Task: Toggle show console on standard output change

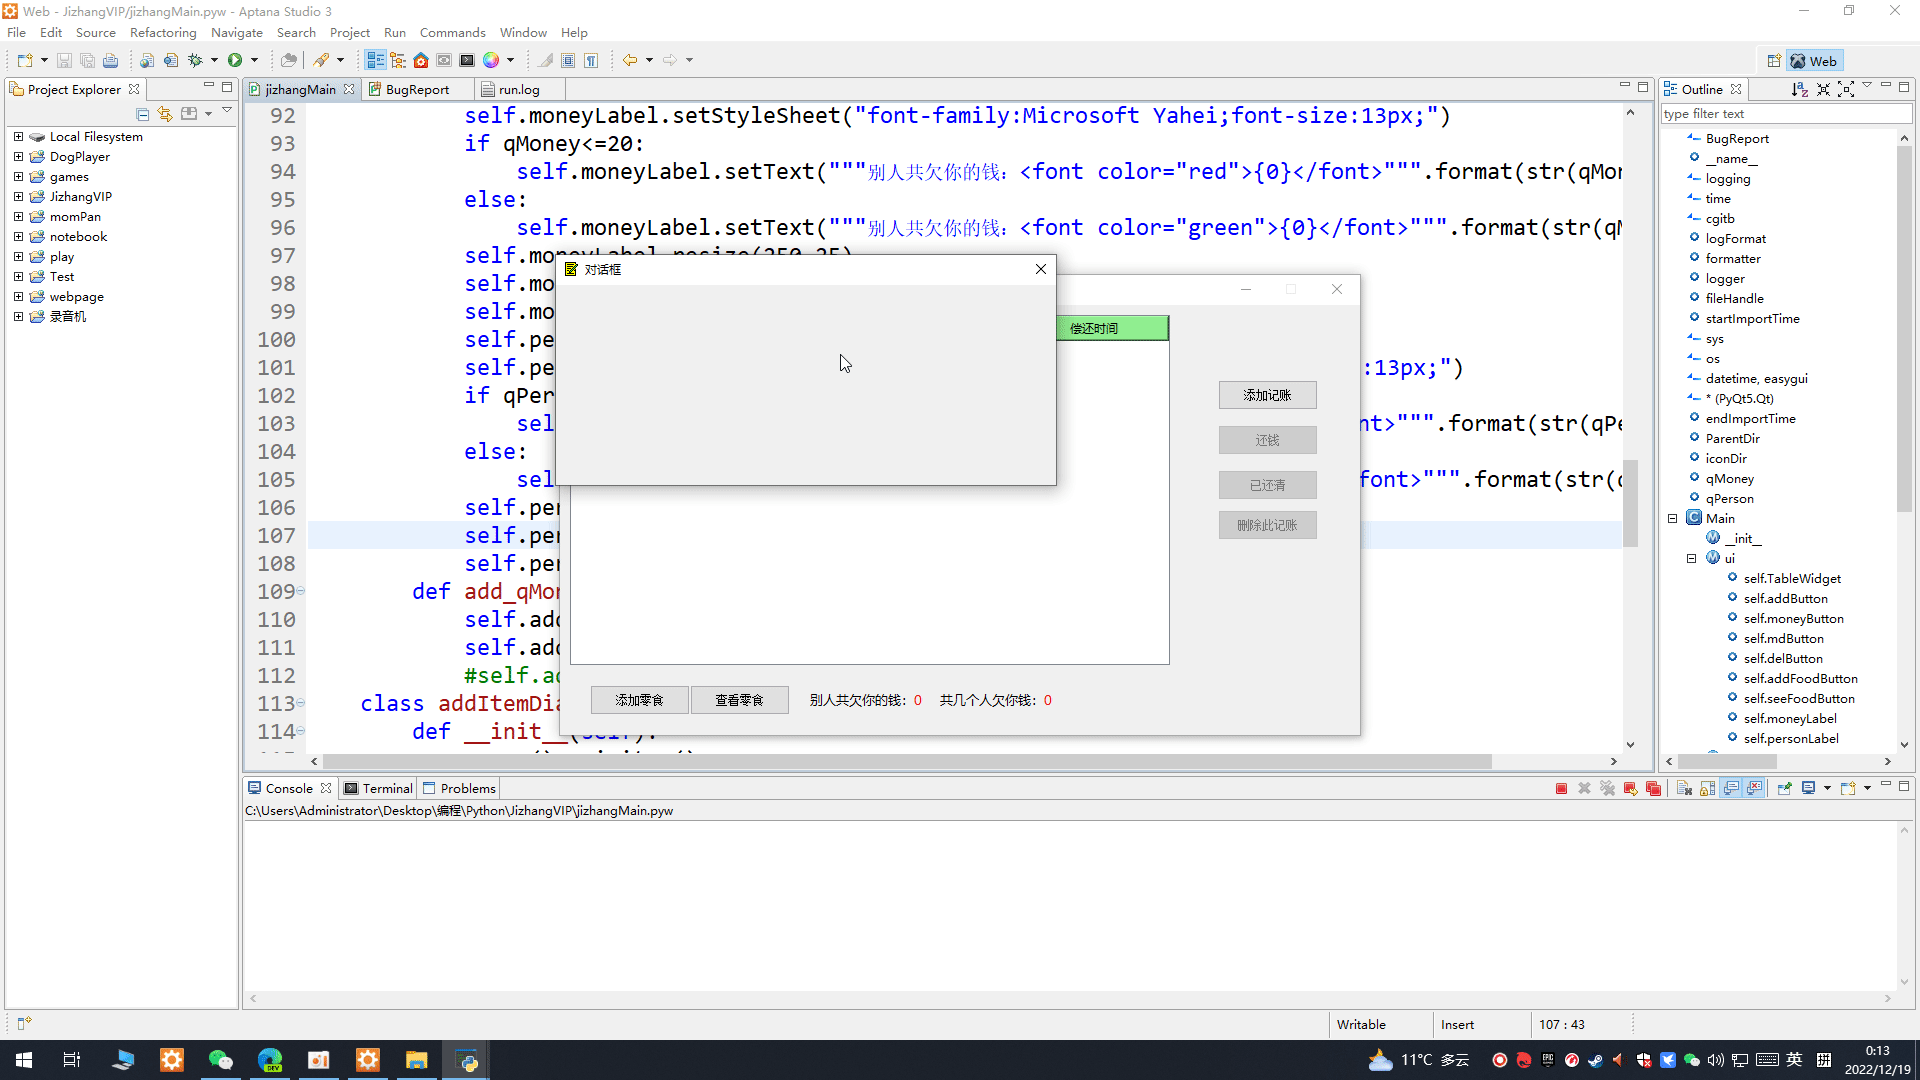Action: click(1731, 789)
